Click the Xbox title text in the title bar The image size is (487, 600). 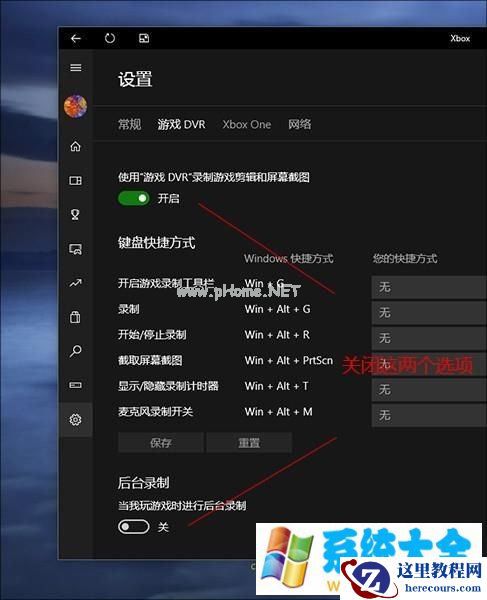[x=460, y=38]
